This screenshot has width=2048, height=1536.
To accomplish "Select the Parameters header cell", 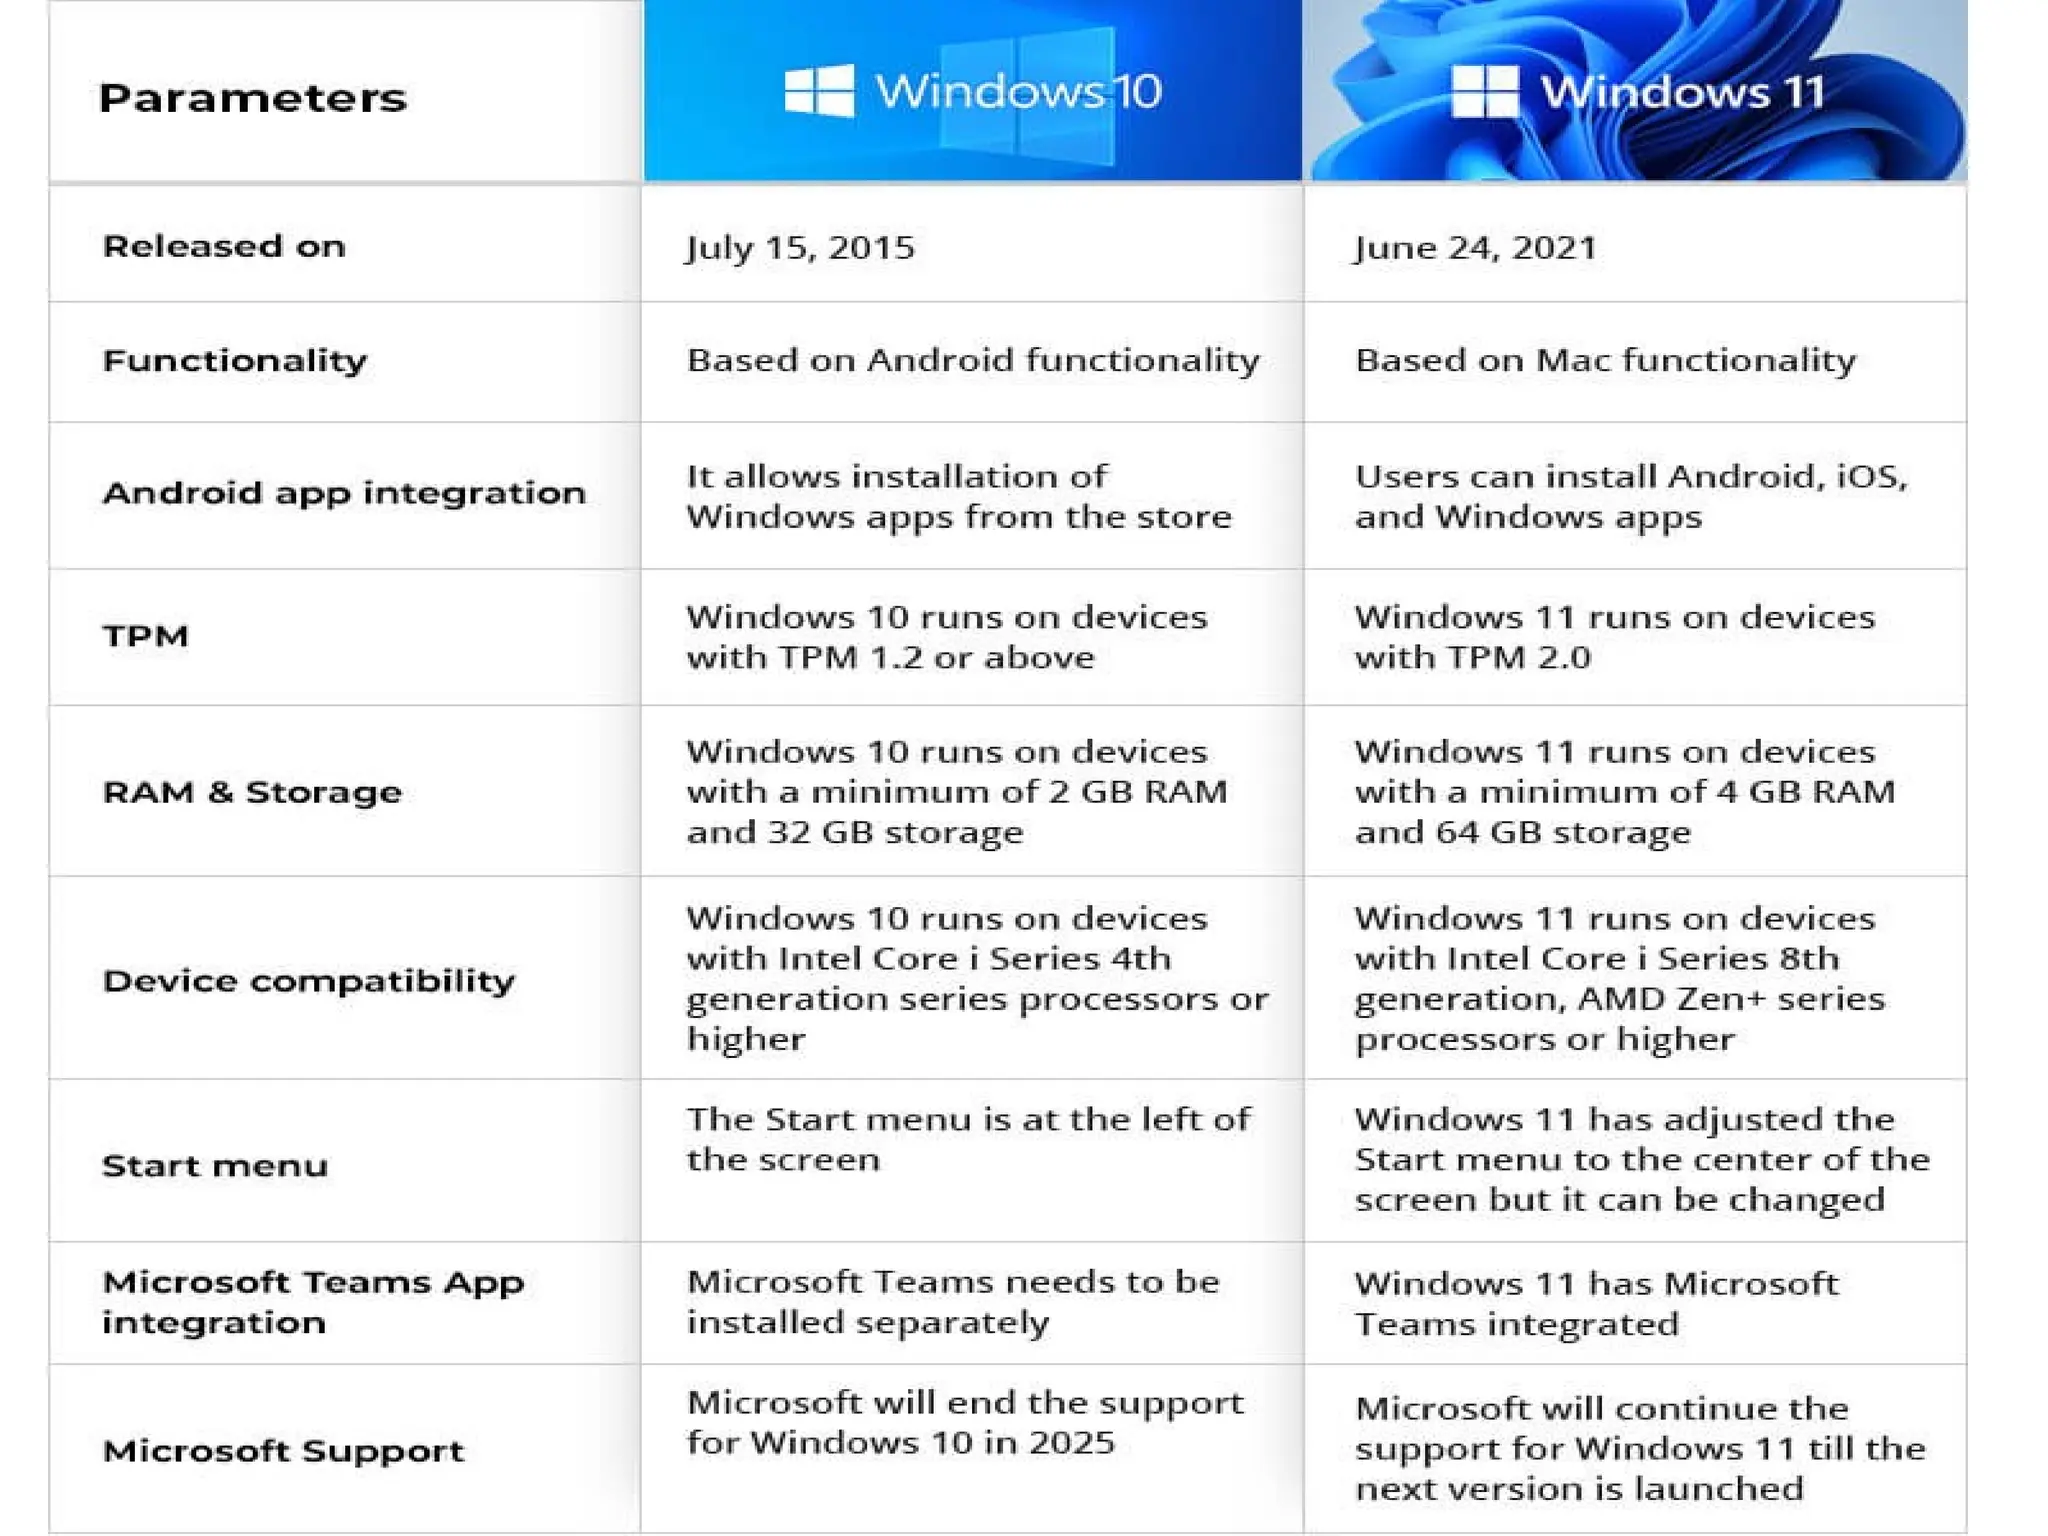I will tap(345, 92).
